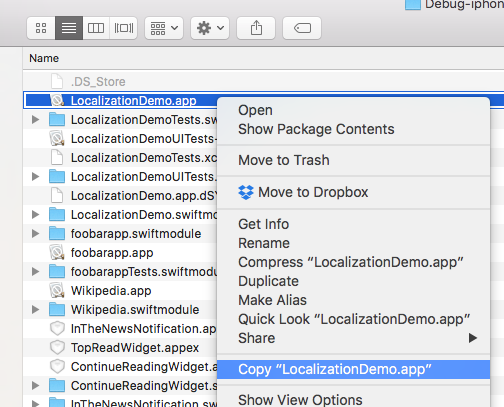Select the foobarapp.swiftmodule name
This screenshot has width=504, height=407.
pos(136,234)
